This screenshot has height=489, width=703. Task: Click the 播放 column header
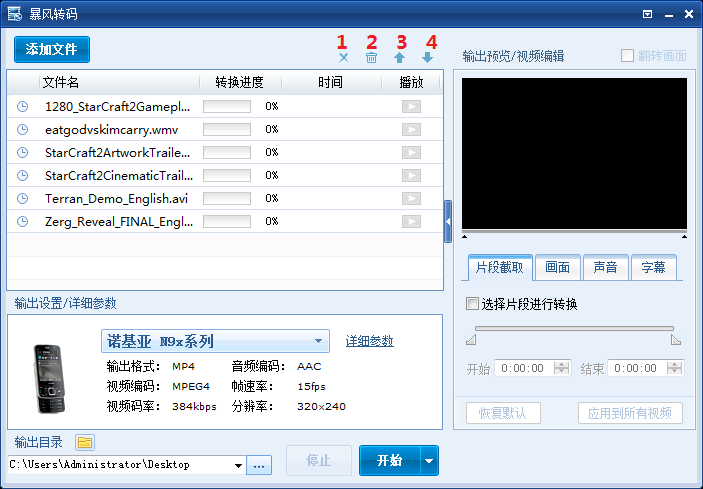411,82
